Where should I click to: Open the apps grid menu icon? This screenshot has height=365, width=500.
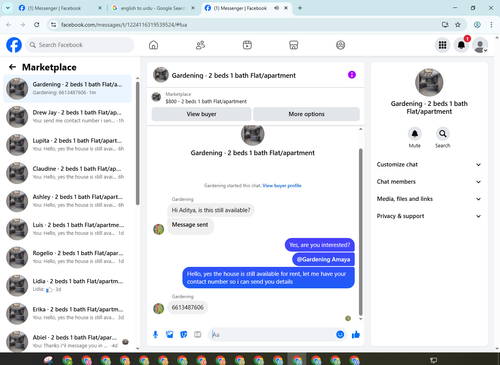pos(442,45)
